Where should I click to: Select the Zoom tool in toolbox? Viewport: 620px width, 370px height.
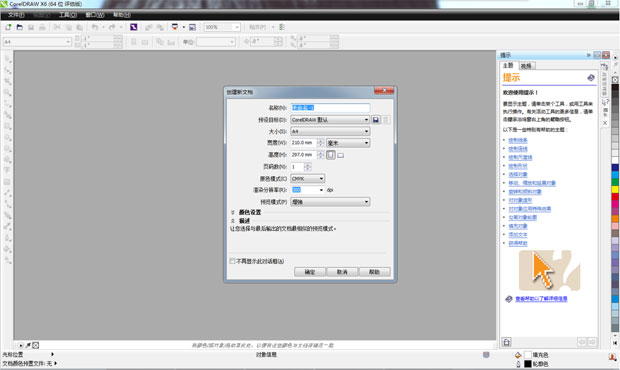click(8, 92)
